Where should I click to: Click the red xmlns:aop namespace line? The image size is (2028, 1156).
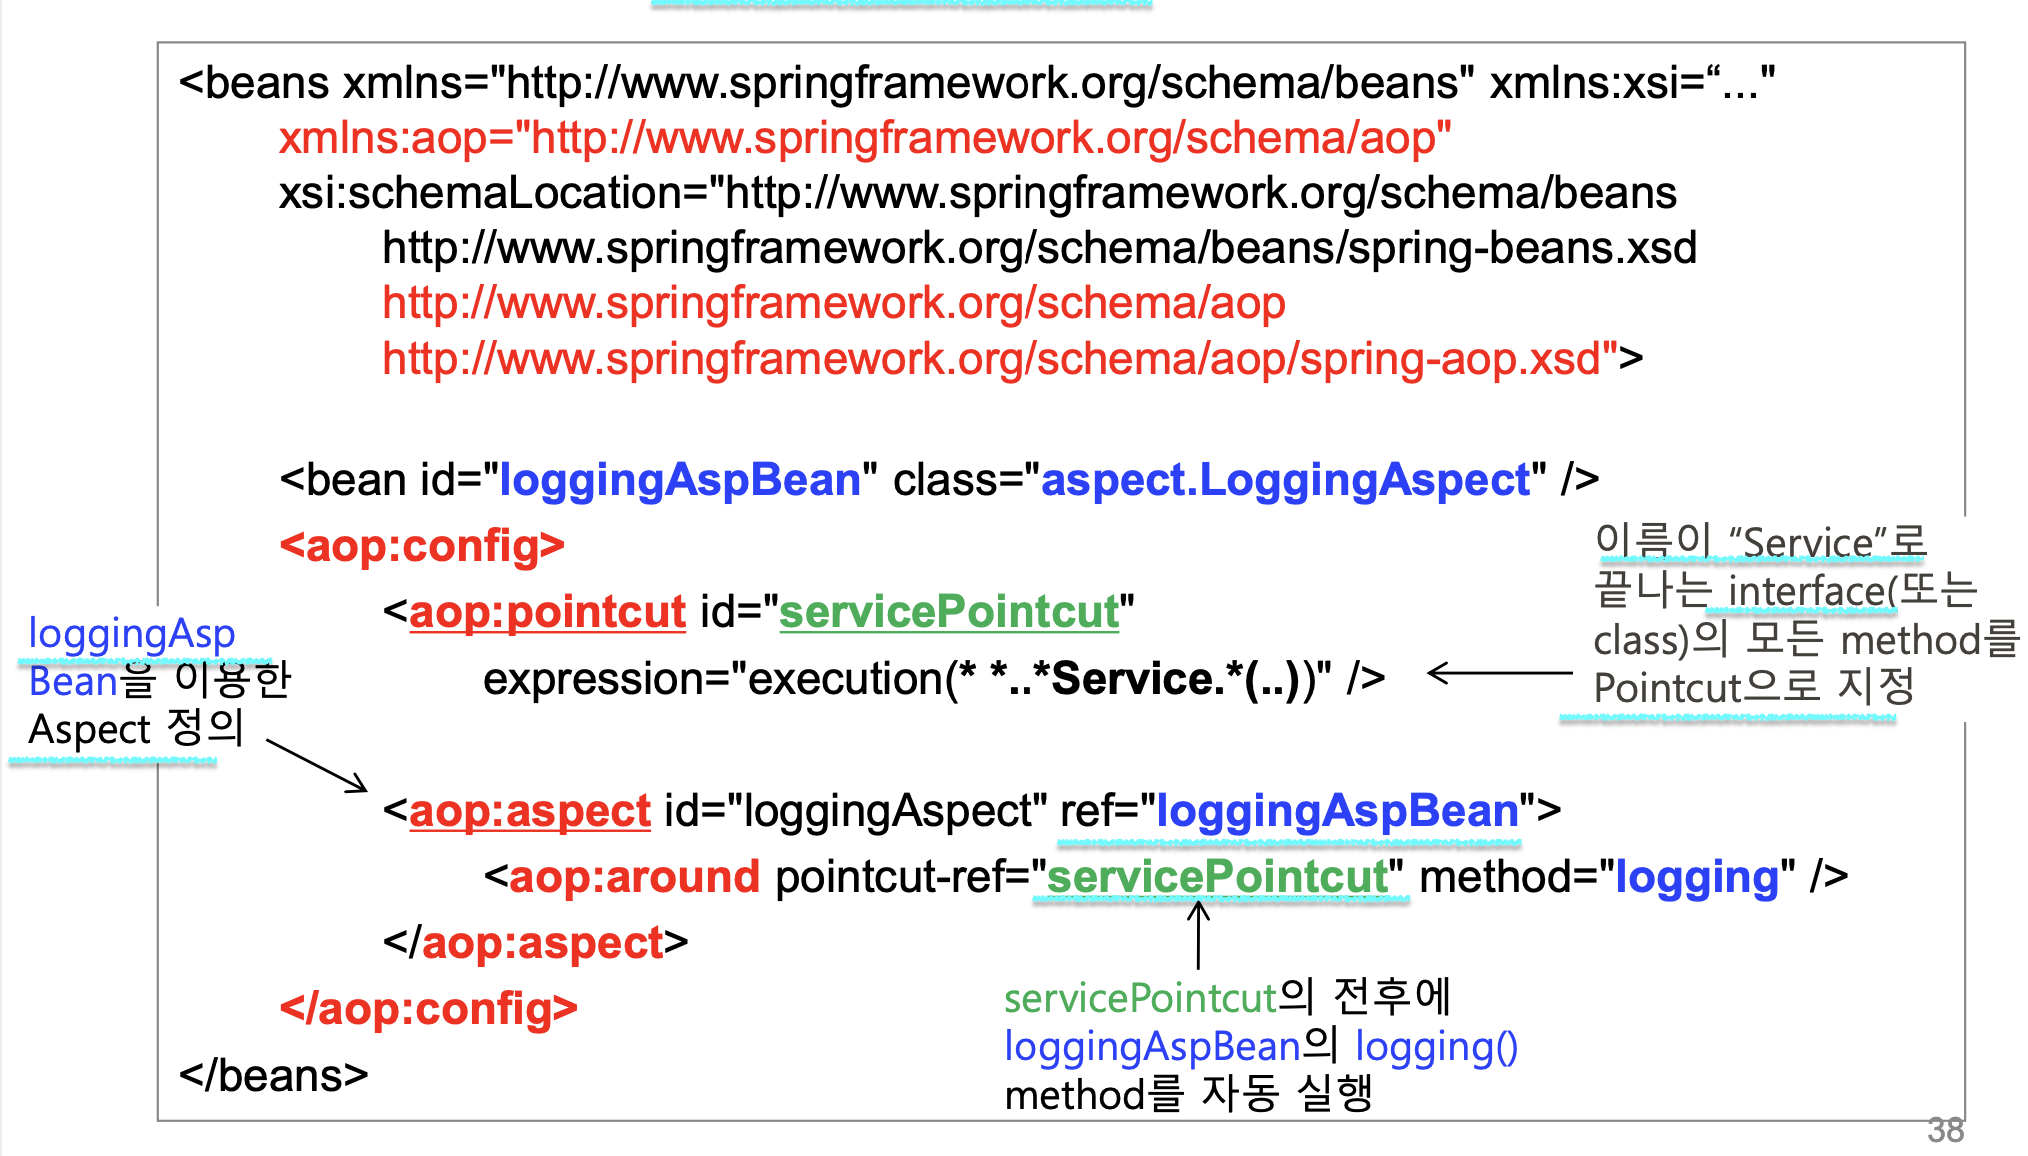click(x=864, y=138)
